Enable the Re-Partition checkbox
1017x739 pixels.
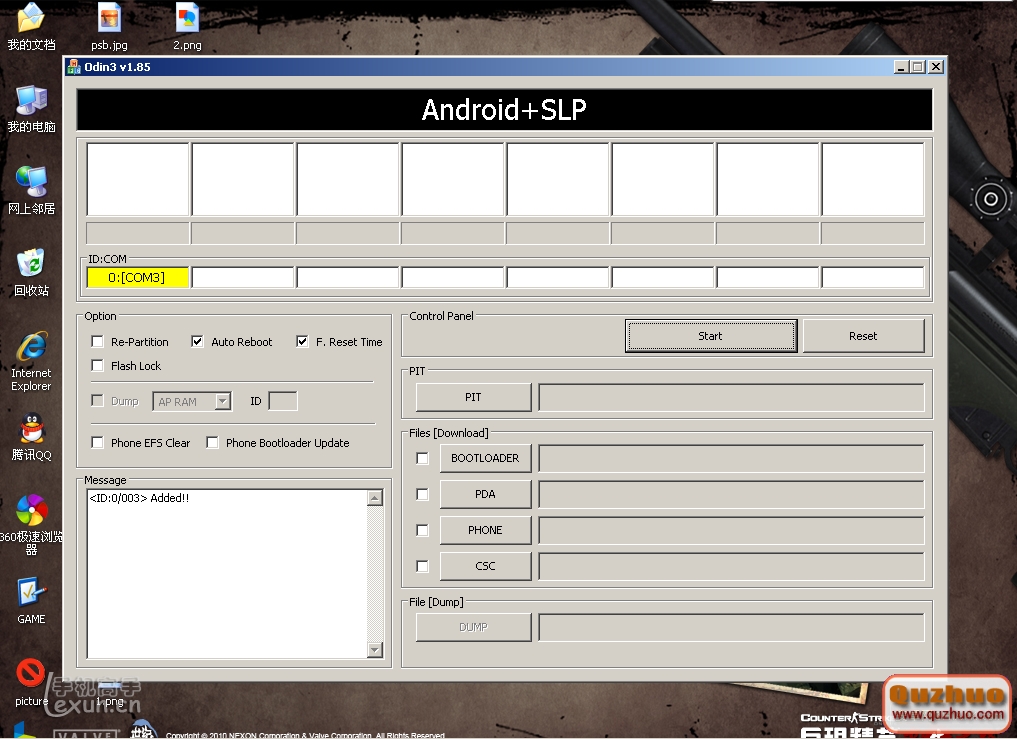point(98,342)
